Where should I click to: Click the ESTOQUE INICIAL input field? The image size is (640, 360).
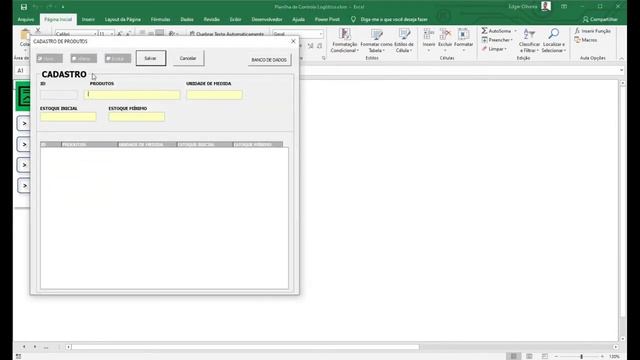tap(68, 117)
